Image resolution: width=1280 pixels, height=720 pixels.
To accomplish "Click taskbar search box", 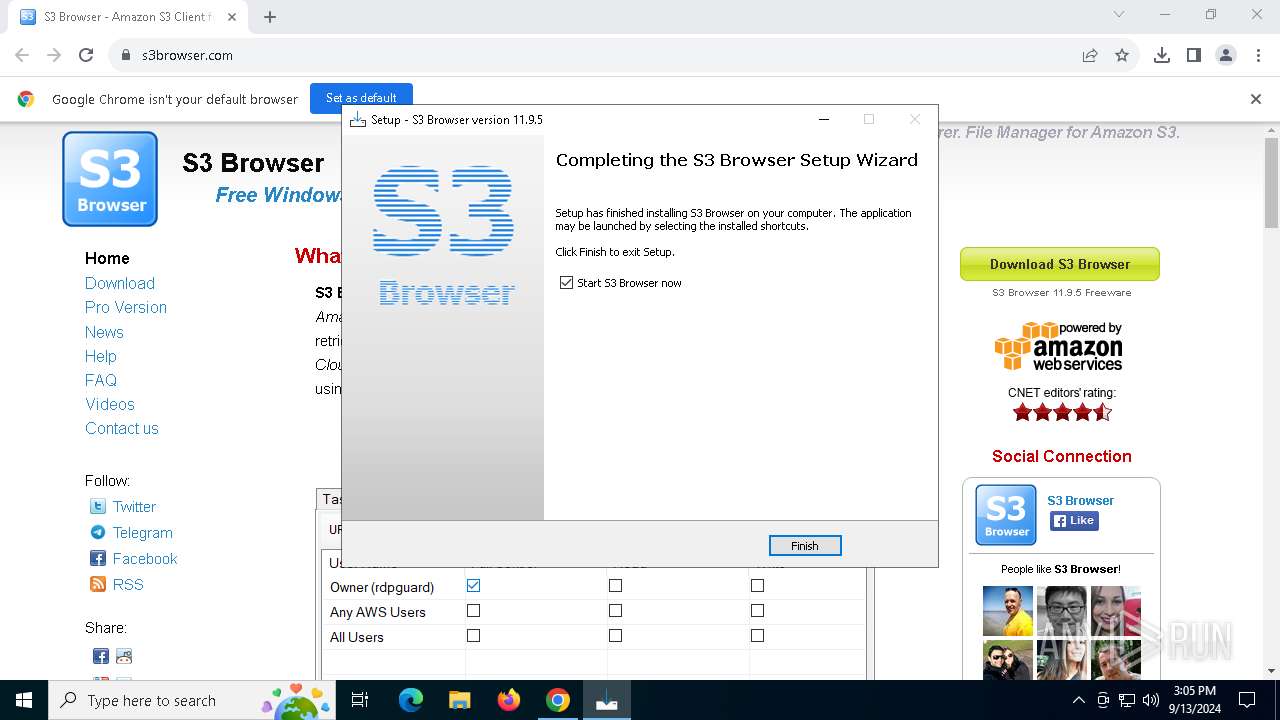I will coord(192,700).
